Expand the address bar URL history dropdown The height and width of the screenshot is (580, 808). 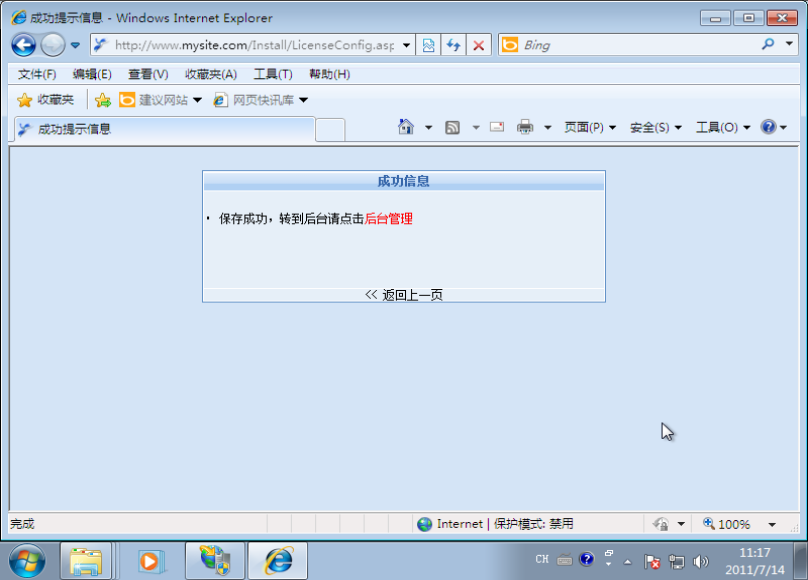coord(407,45)
